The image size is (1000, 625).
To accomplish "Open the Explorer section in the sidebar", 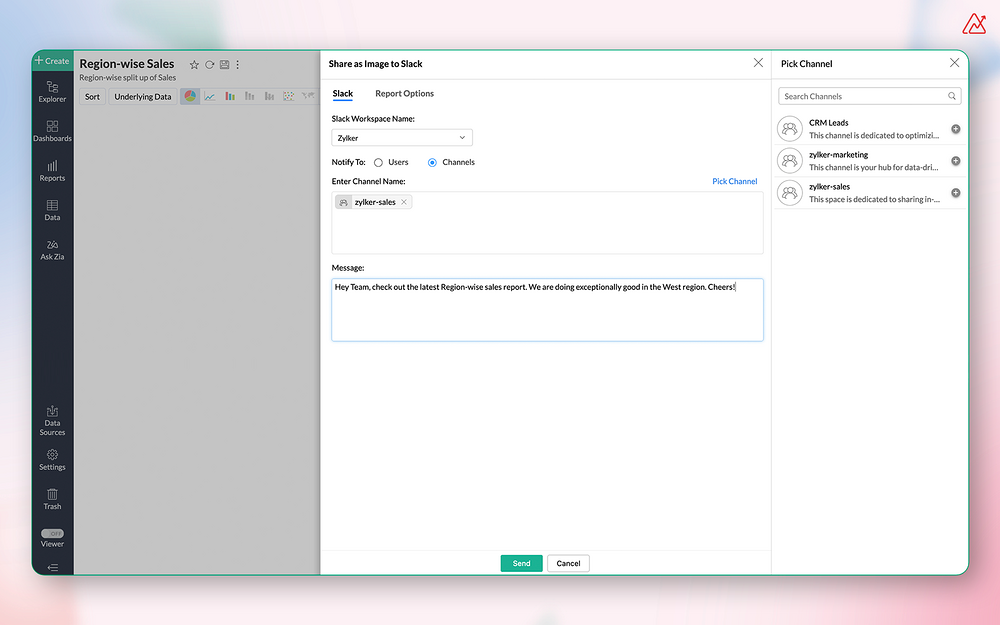I will pyautogui.click(x=52, y=91).
